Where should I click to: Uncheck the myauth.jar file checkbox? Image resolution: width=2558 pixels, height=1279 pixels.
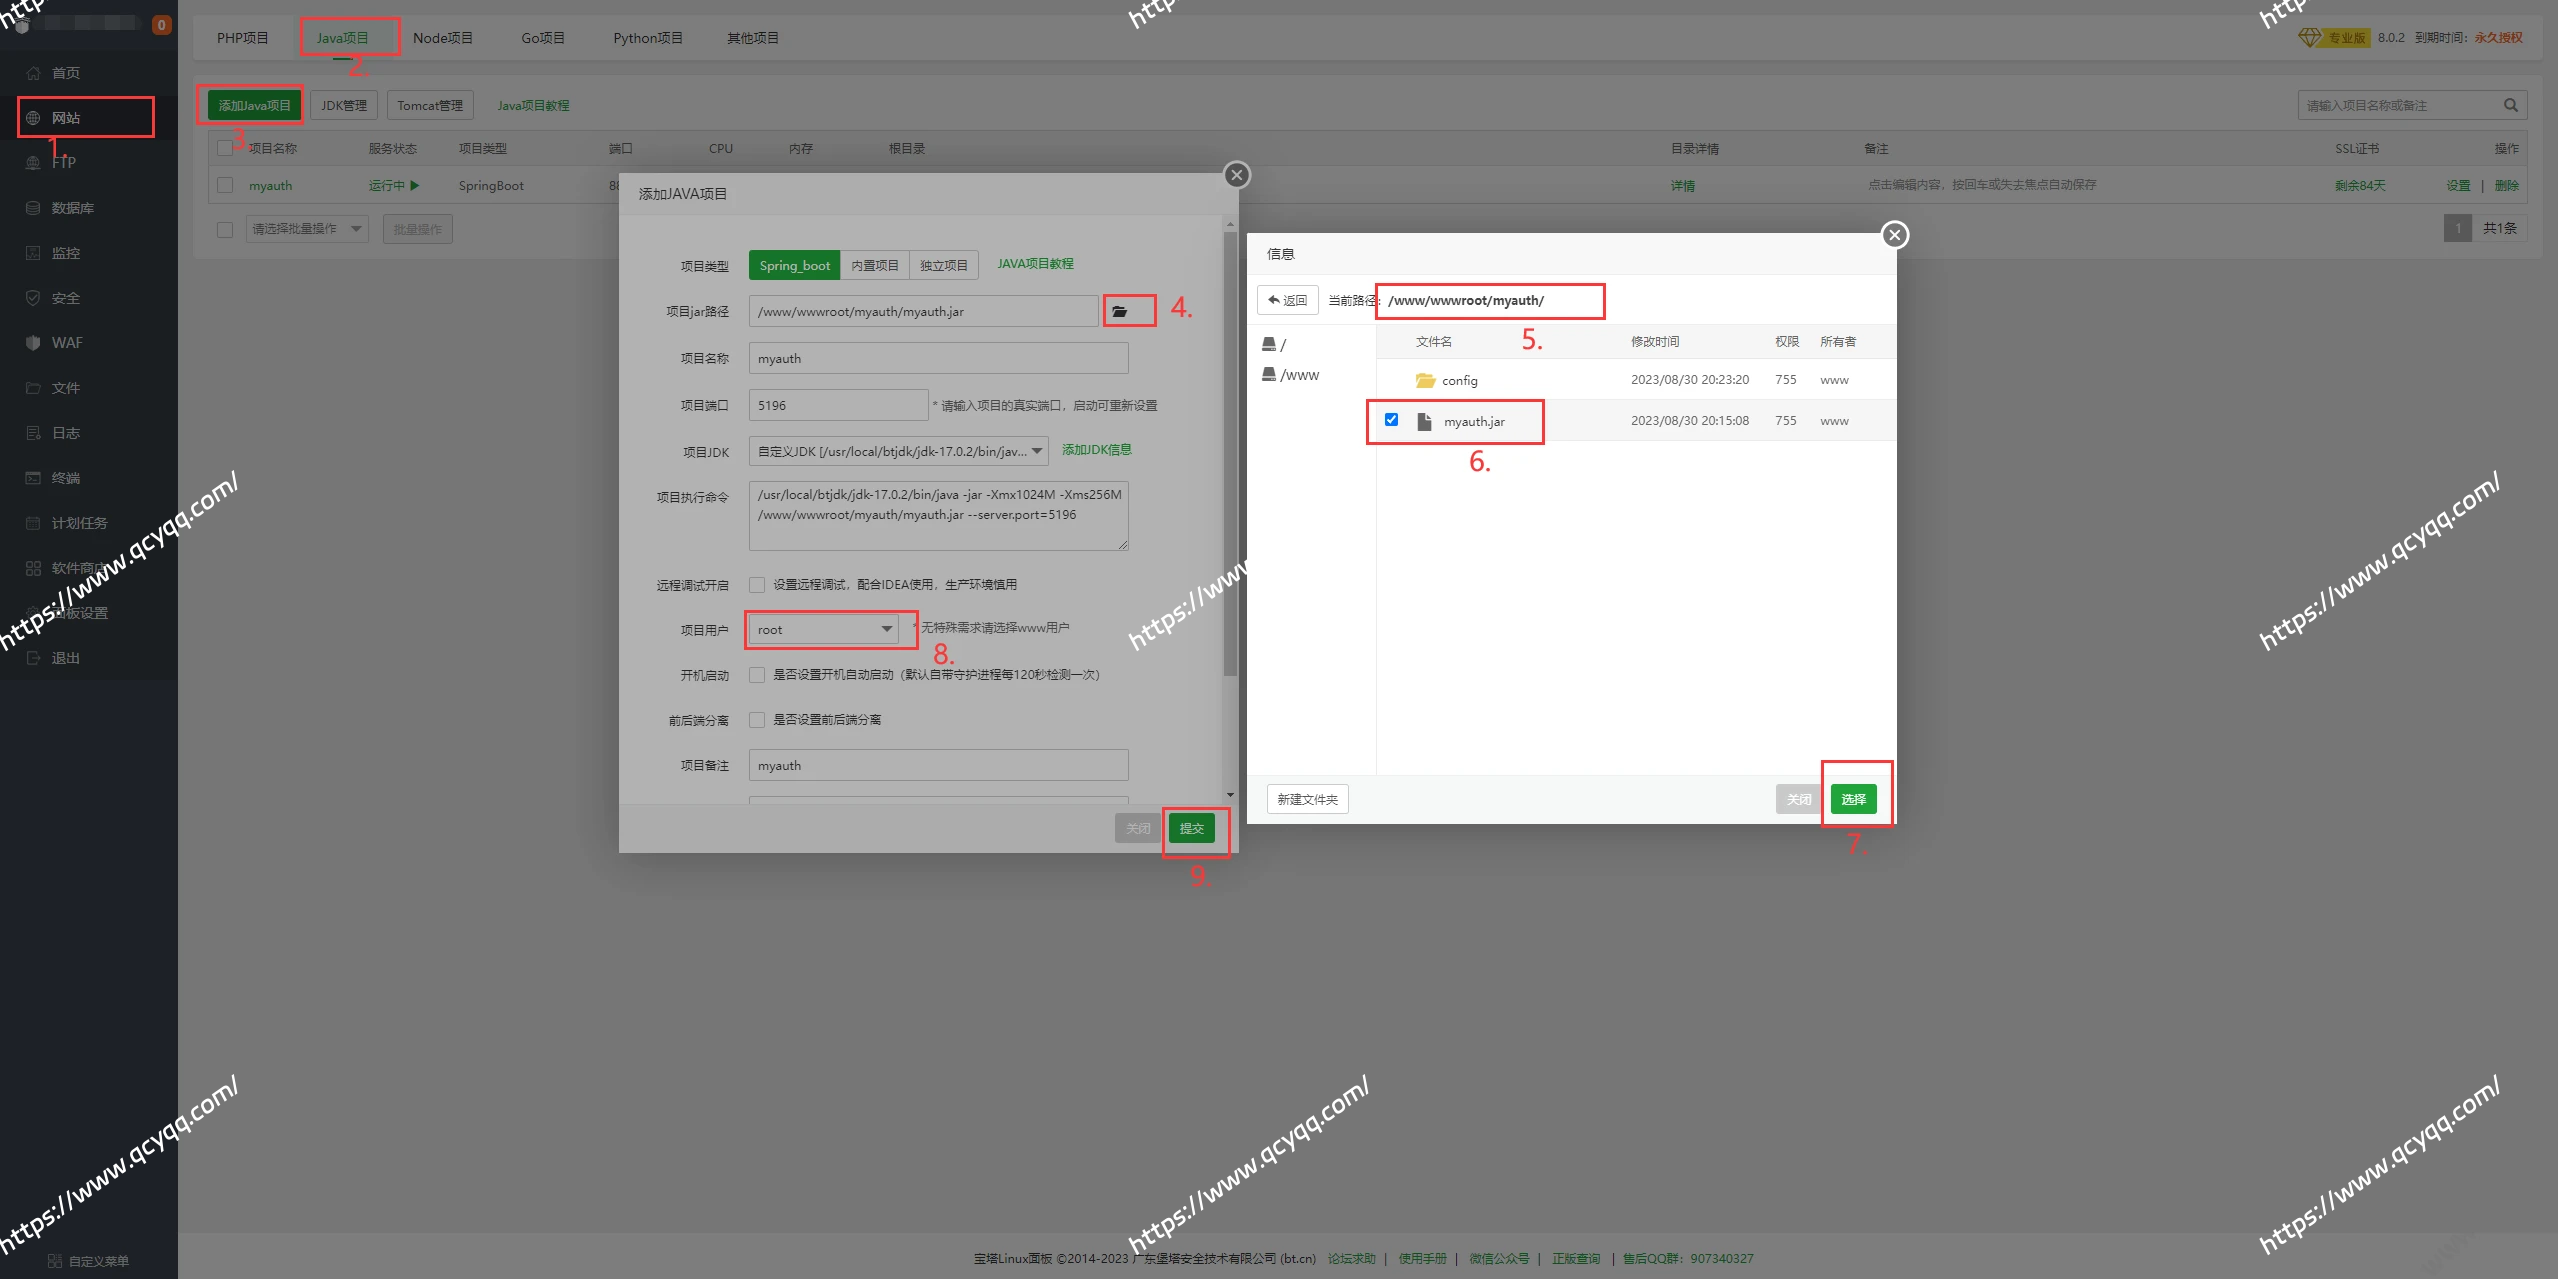coord(1391,420)
